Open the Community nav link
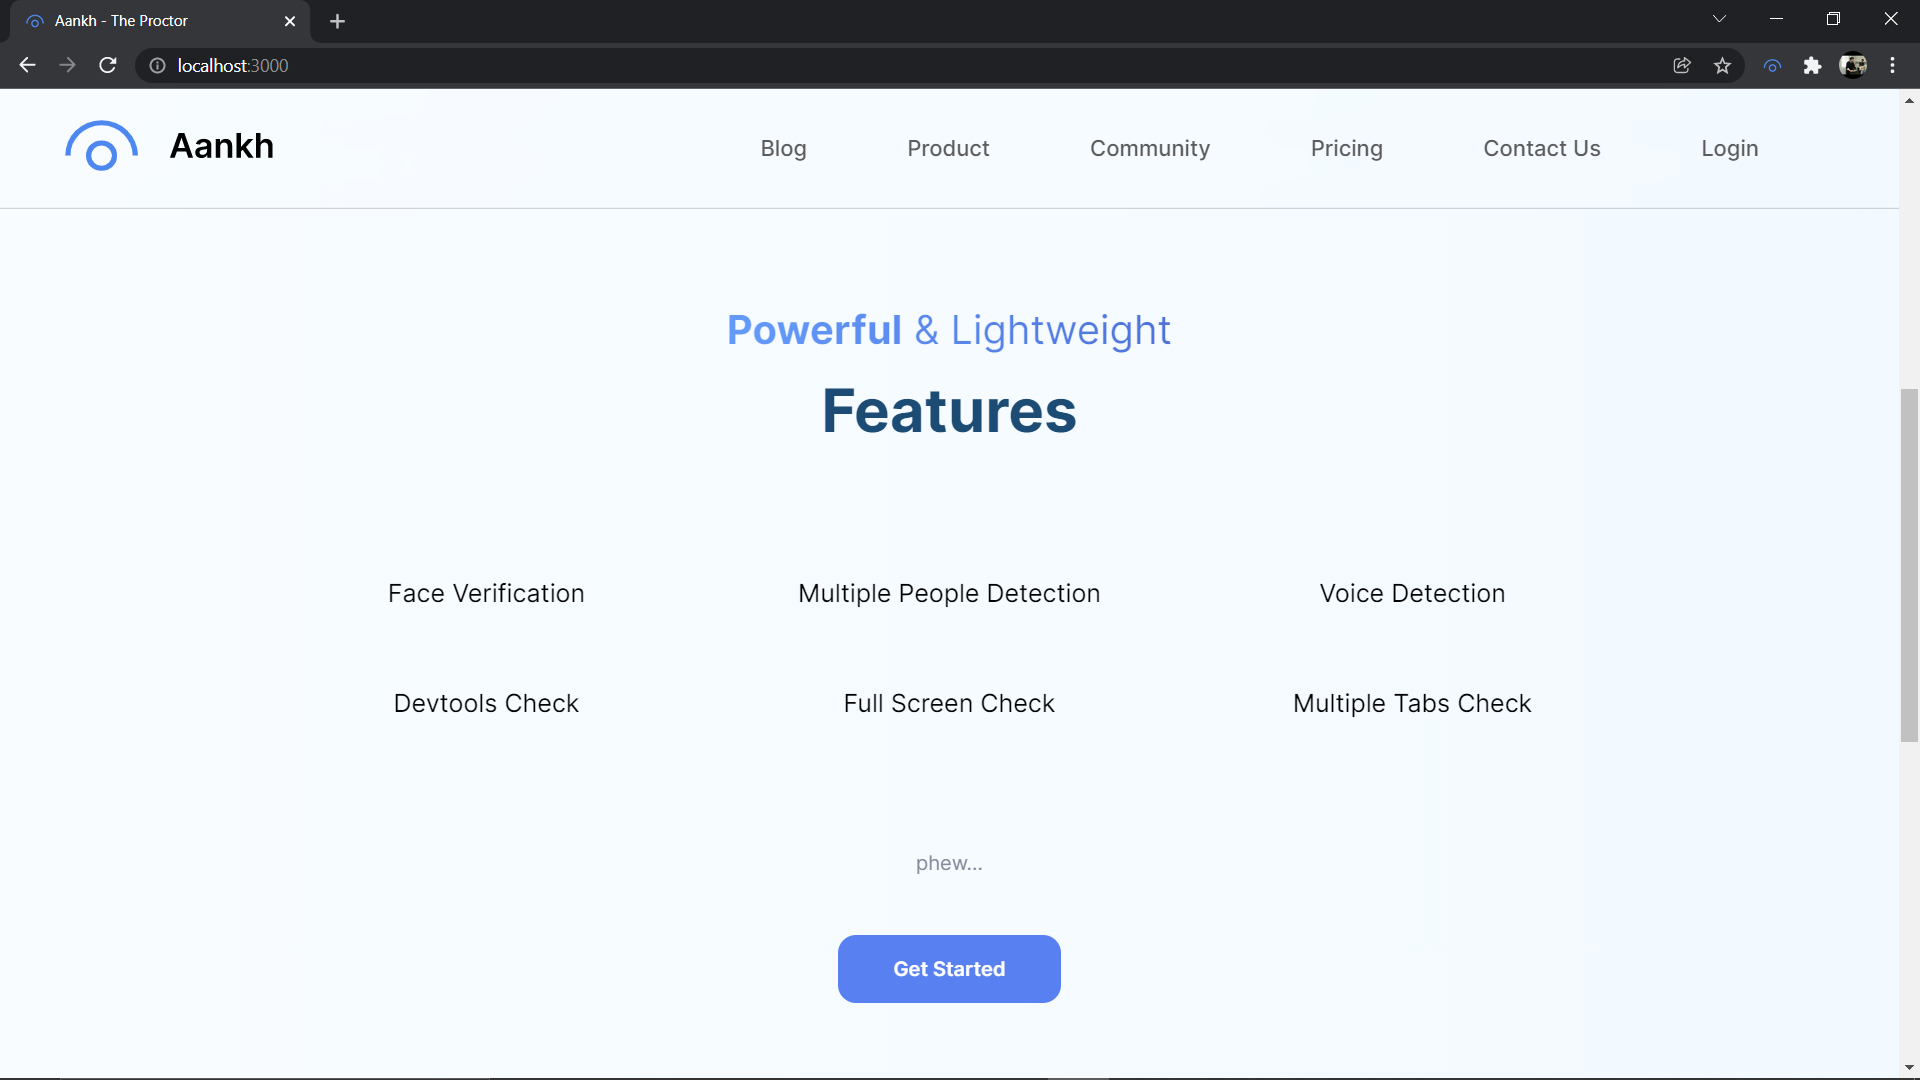Viewport: 1920px width, 1080px height. [1149, 148]
